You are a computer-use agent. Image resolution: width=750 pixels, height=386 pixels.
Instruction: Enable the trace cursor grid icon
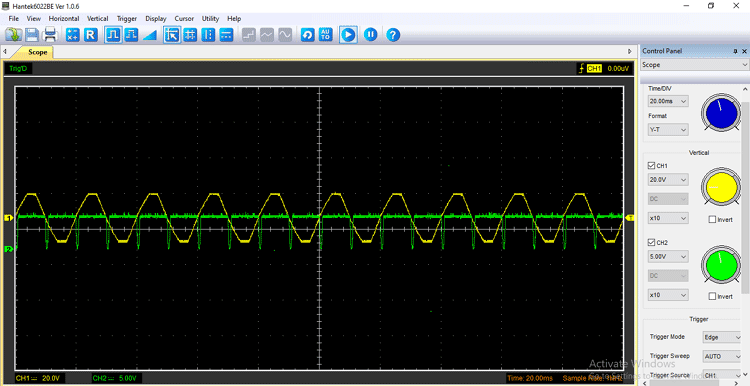point(190,35)
